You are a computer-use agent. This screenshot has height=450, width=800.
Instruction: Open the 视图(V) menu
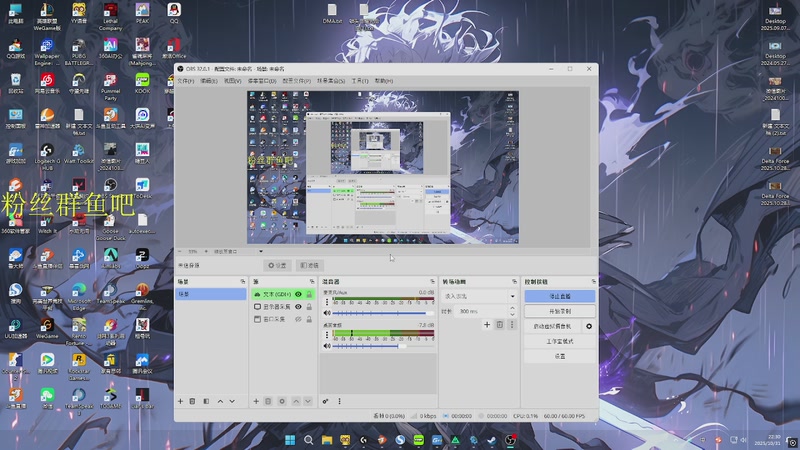point(232,81)
